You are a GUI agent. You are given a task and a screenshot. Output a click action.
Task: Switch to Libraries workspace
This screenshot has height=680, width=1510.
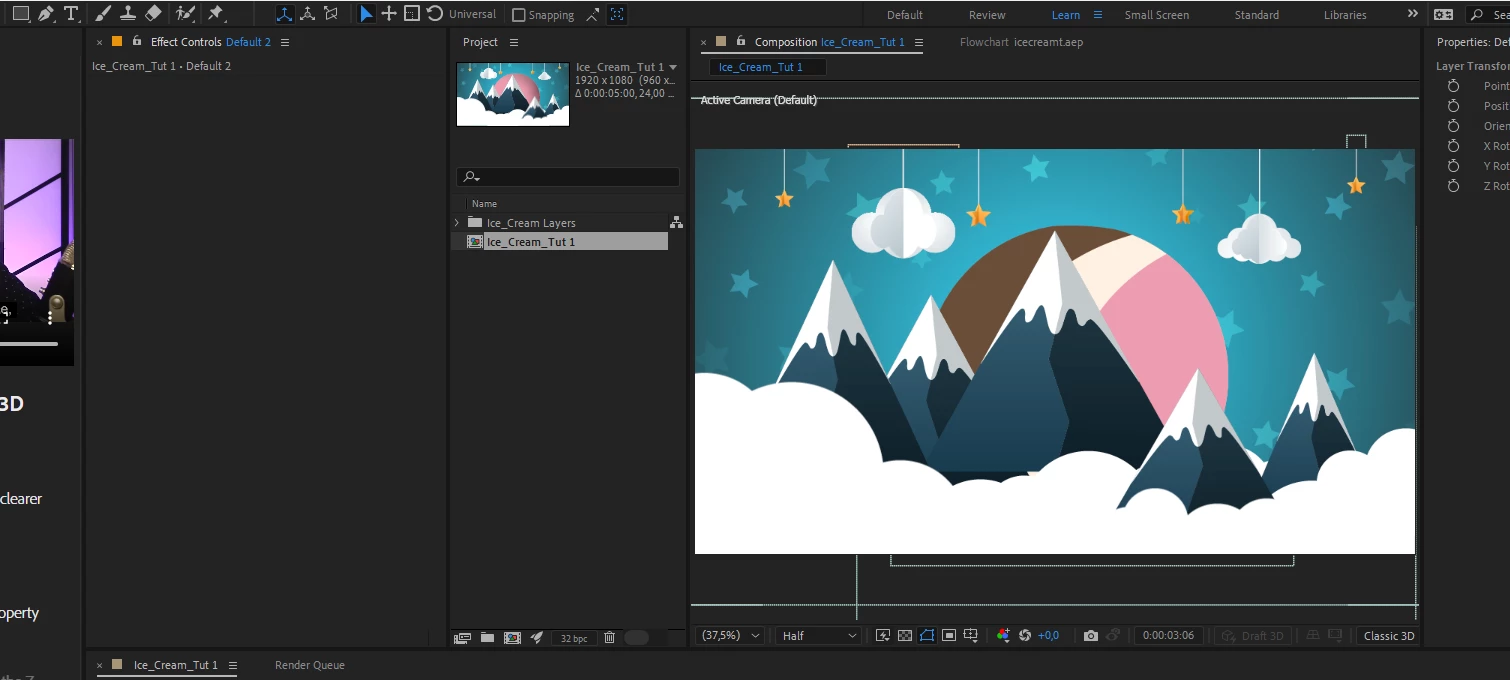[x=1345, y=15]
